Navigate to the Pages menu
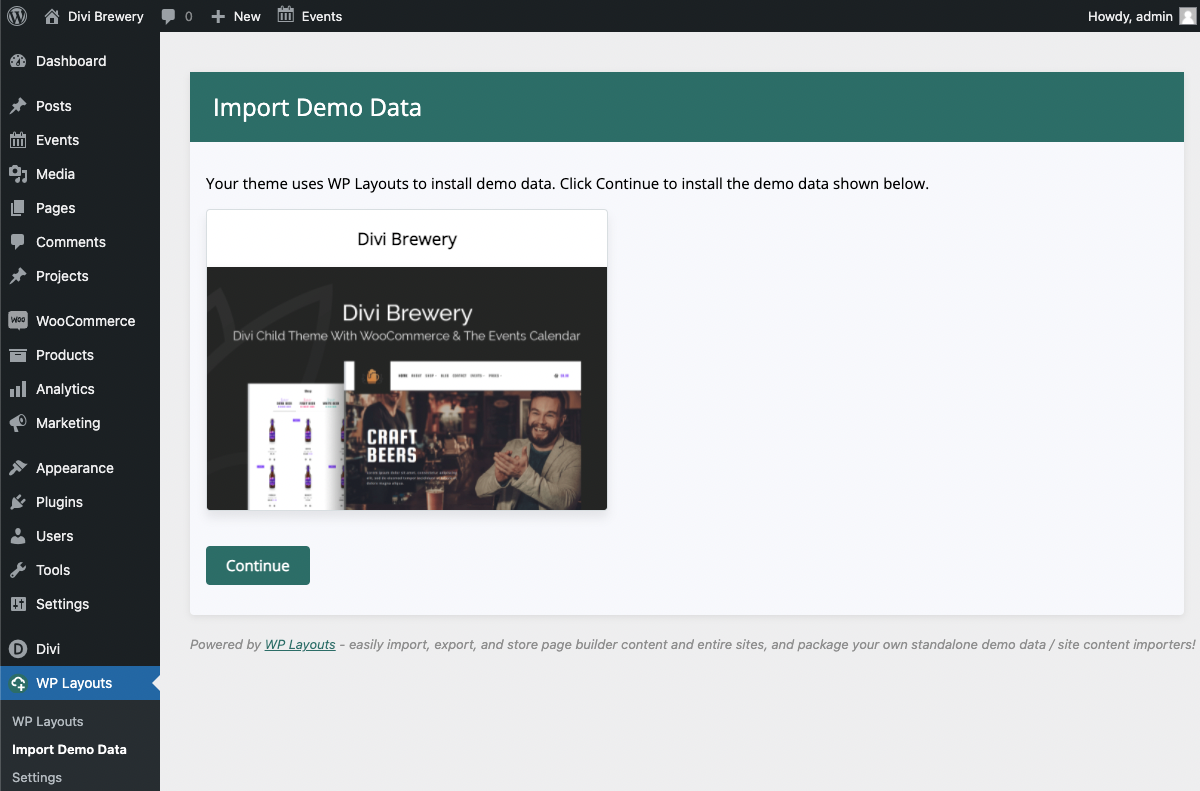Image resolution: width=1200 pixels, height=791 pixels. point(80,208)
